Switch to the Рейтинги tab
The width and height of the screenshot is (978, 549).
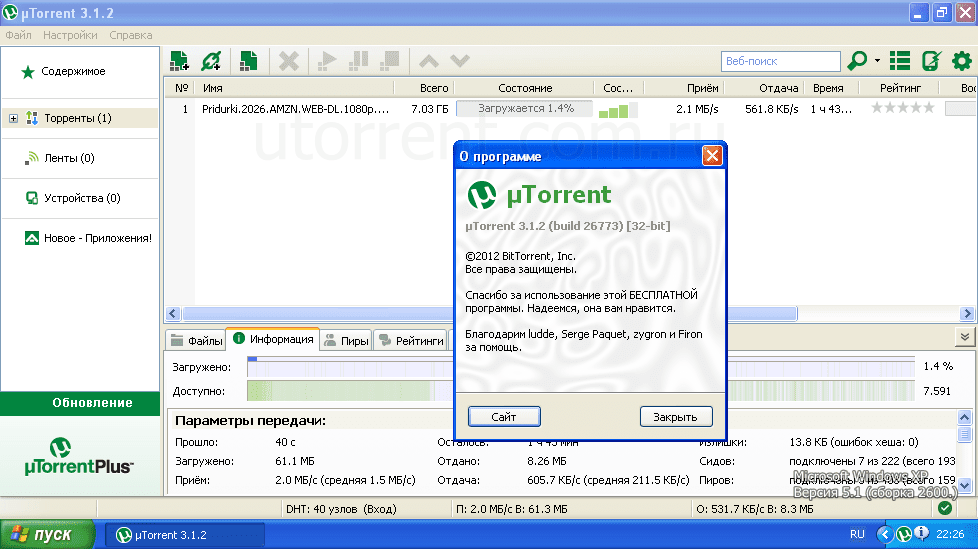411,341
